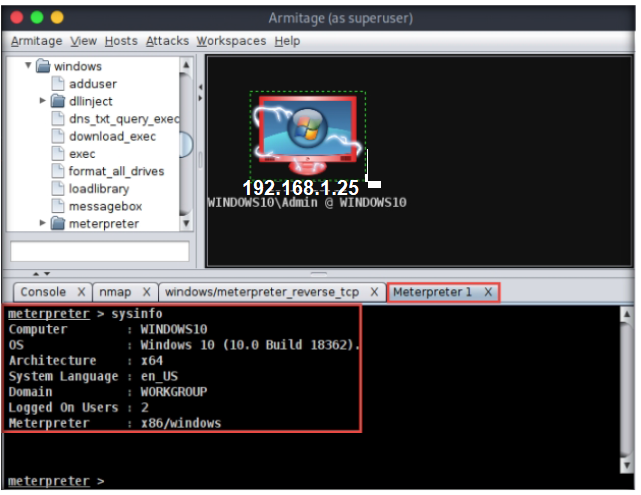Click the WINDOWS10\Admin @ WINDOWS10 label
The height and width of the screenshot is (495, 641).
click(x=307, y=202)
